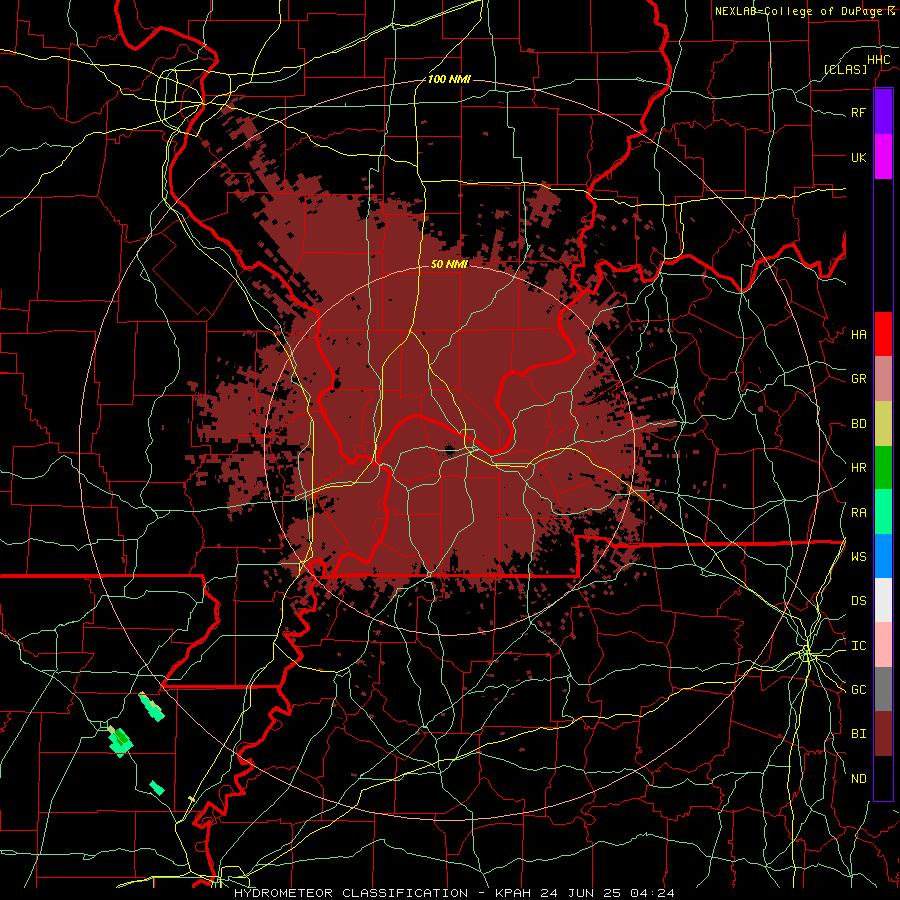The width and height of the screenshot is (900, 900).
Task: Click the 'HHC' product label
Action: 878,60
